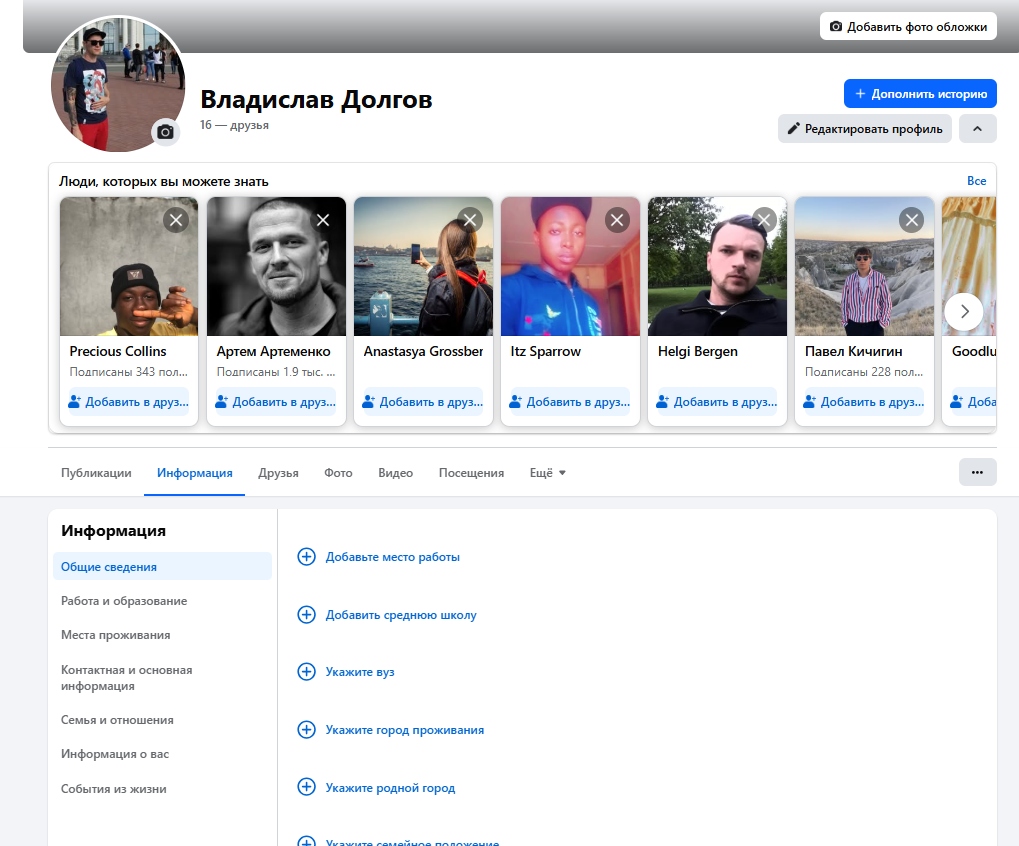Click Редактировать профиль button
The width and height of the screenshot is (1019, 846).
pos(865,129)
